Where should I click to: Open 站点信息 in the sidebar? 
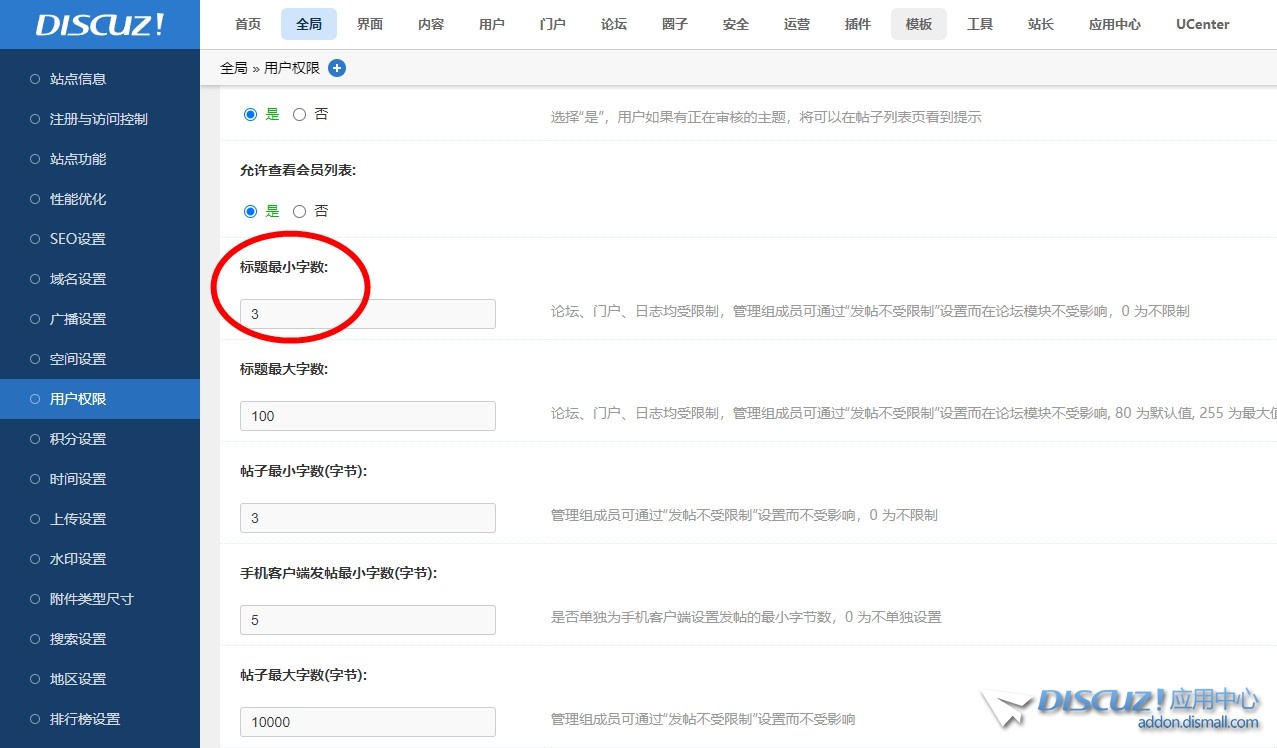click(x=78, y=79)
